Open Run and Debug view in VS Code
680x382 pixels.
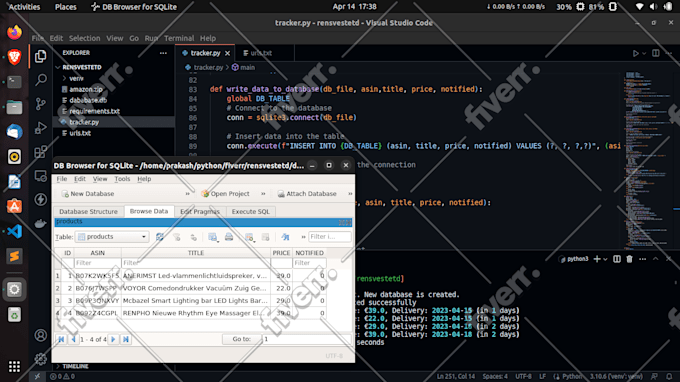(x=41, y=128)
